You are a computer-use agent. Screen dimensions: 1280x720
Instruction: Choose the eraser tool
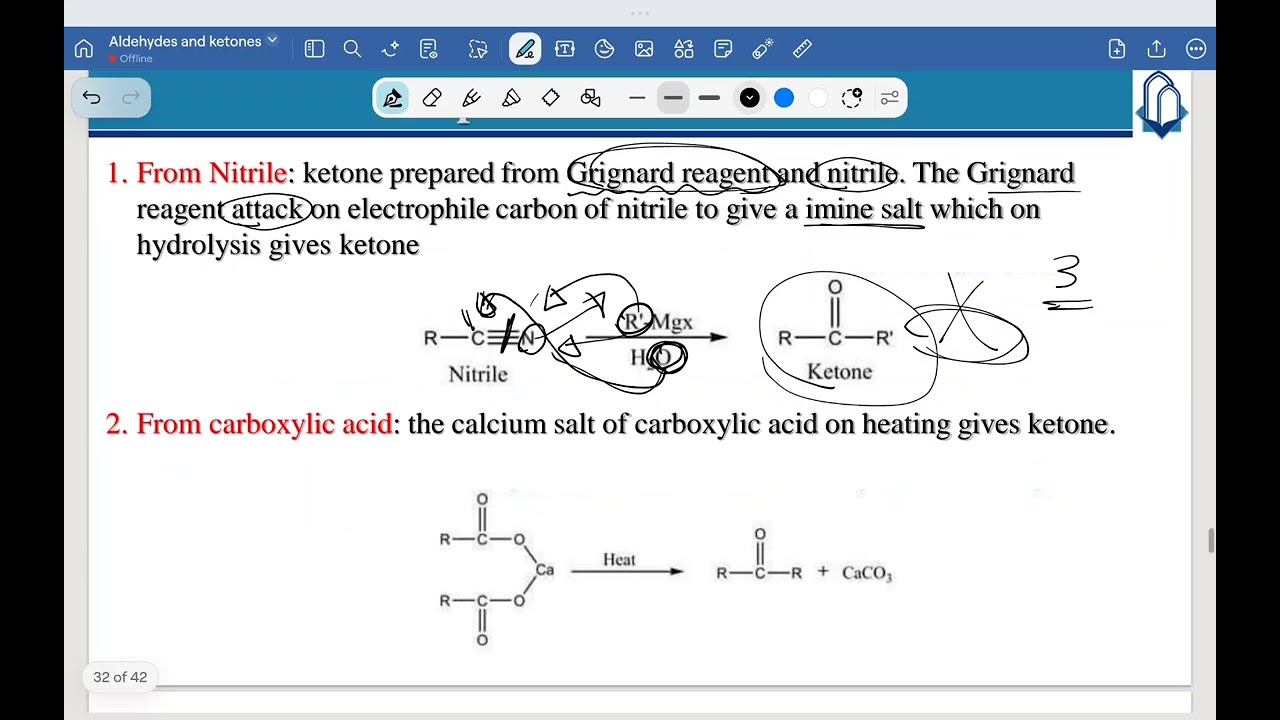tap(432, 98)
